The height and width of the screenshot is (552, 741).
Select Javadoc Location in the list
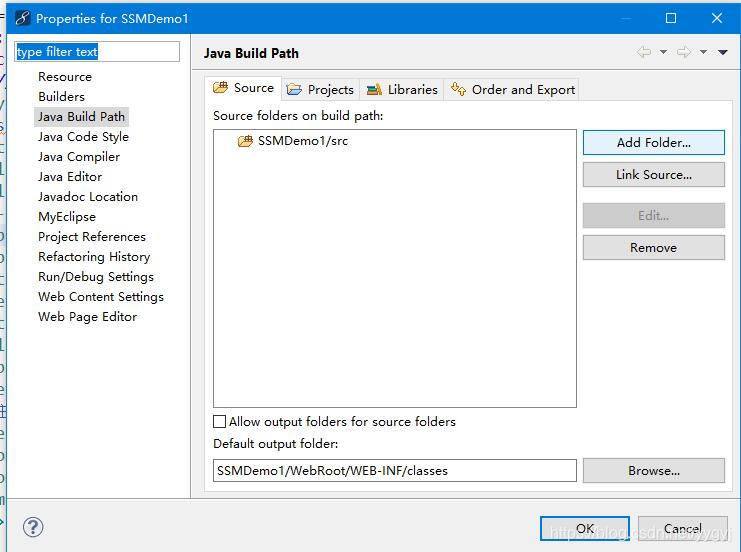88,197
